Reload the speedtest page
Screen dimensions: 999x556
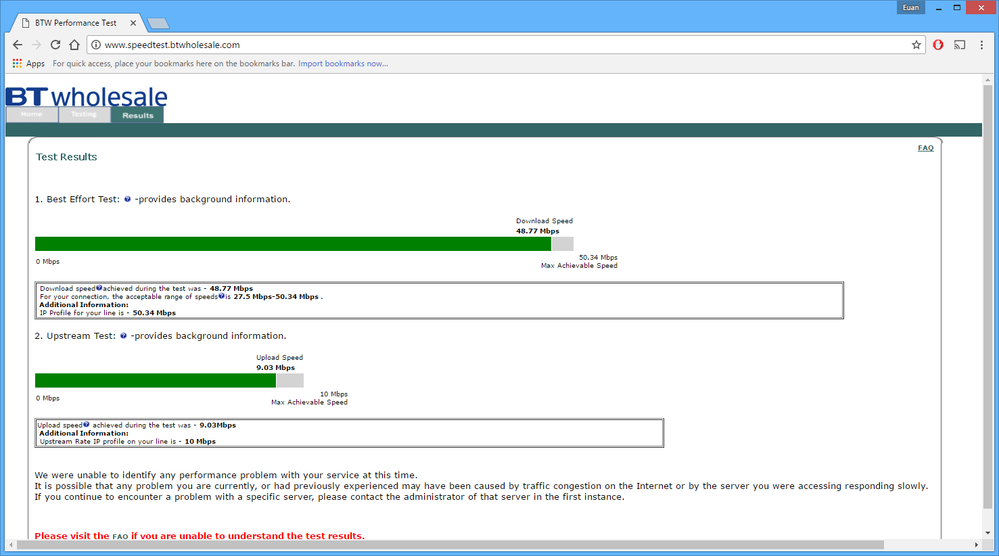[x=55, y=45]
